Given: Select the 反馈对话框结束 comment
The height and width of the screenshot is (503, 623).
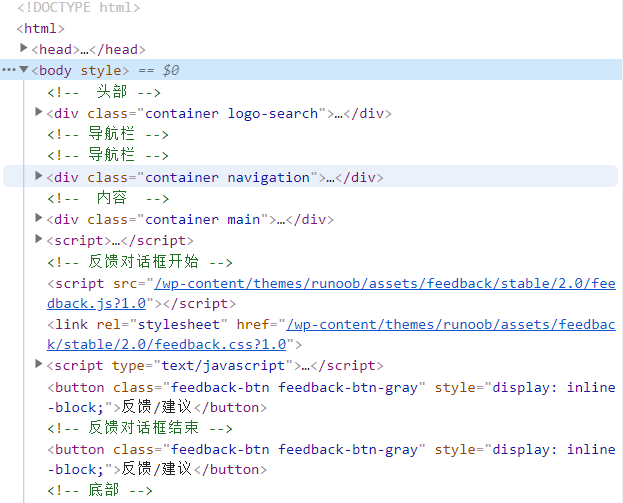Looking at the screenshot, I should pos(140,428).
